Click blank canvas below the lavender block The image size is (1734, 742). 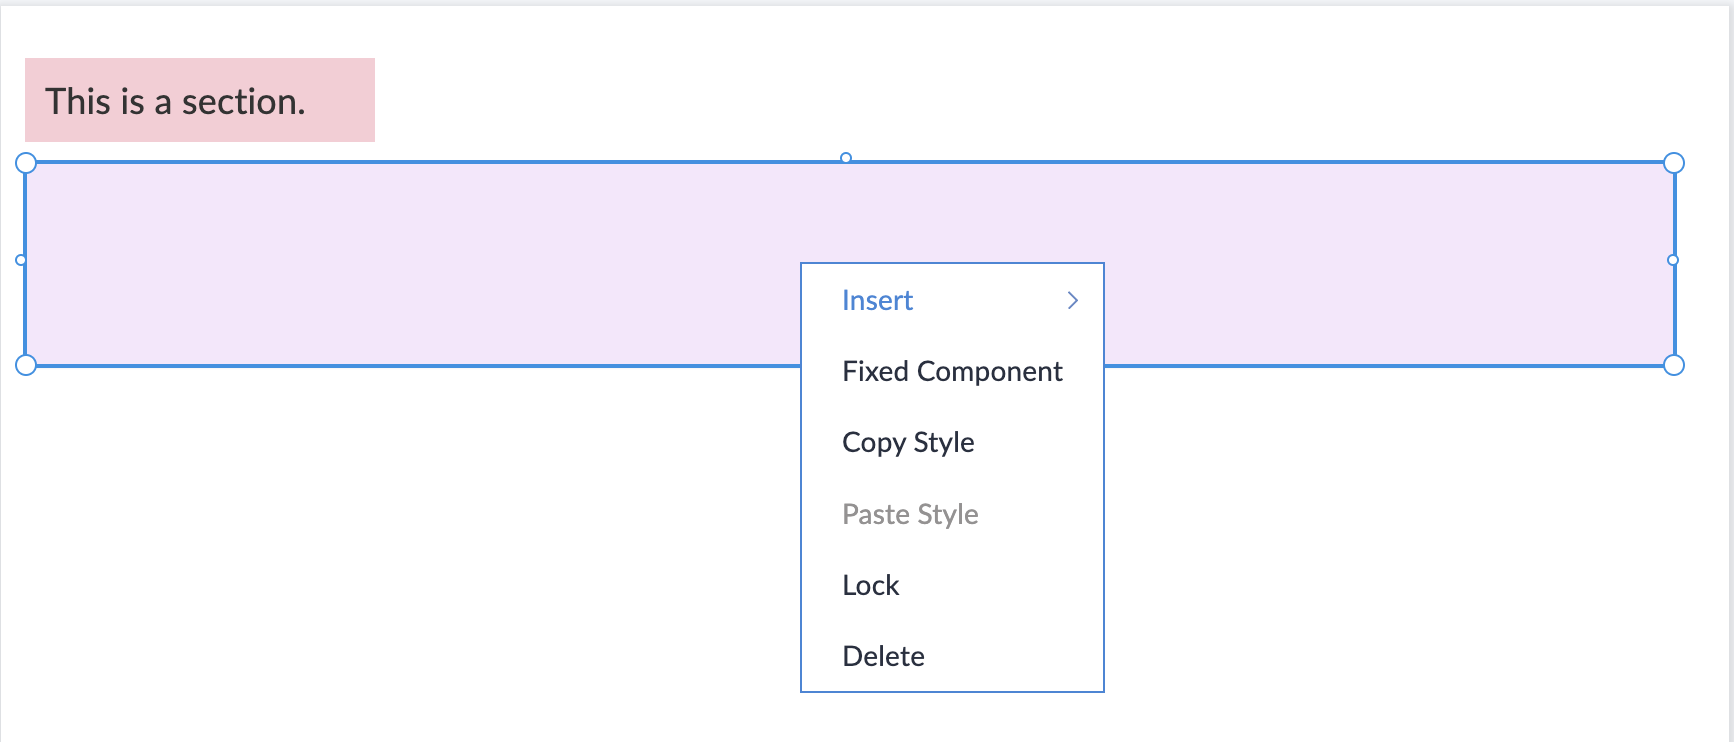coord(400,550)
